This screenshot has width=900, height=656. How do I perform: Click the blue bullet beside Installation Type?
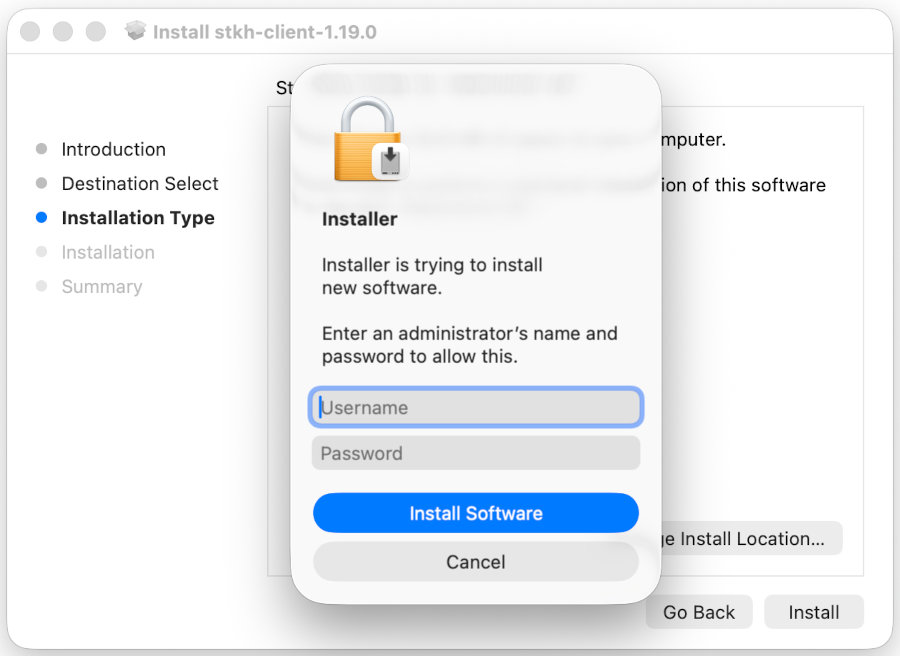(41, 218)
